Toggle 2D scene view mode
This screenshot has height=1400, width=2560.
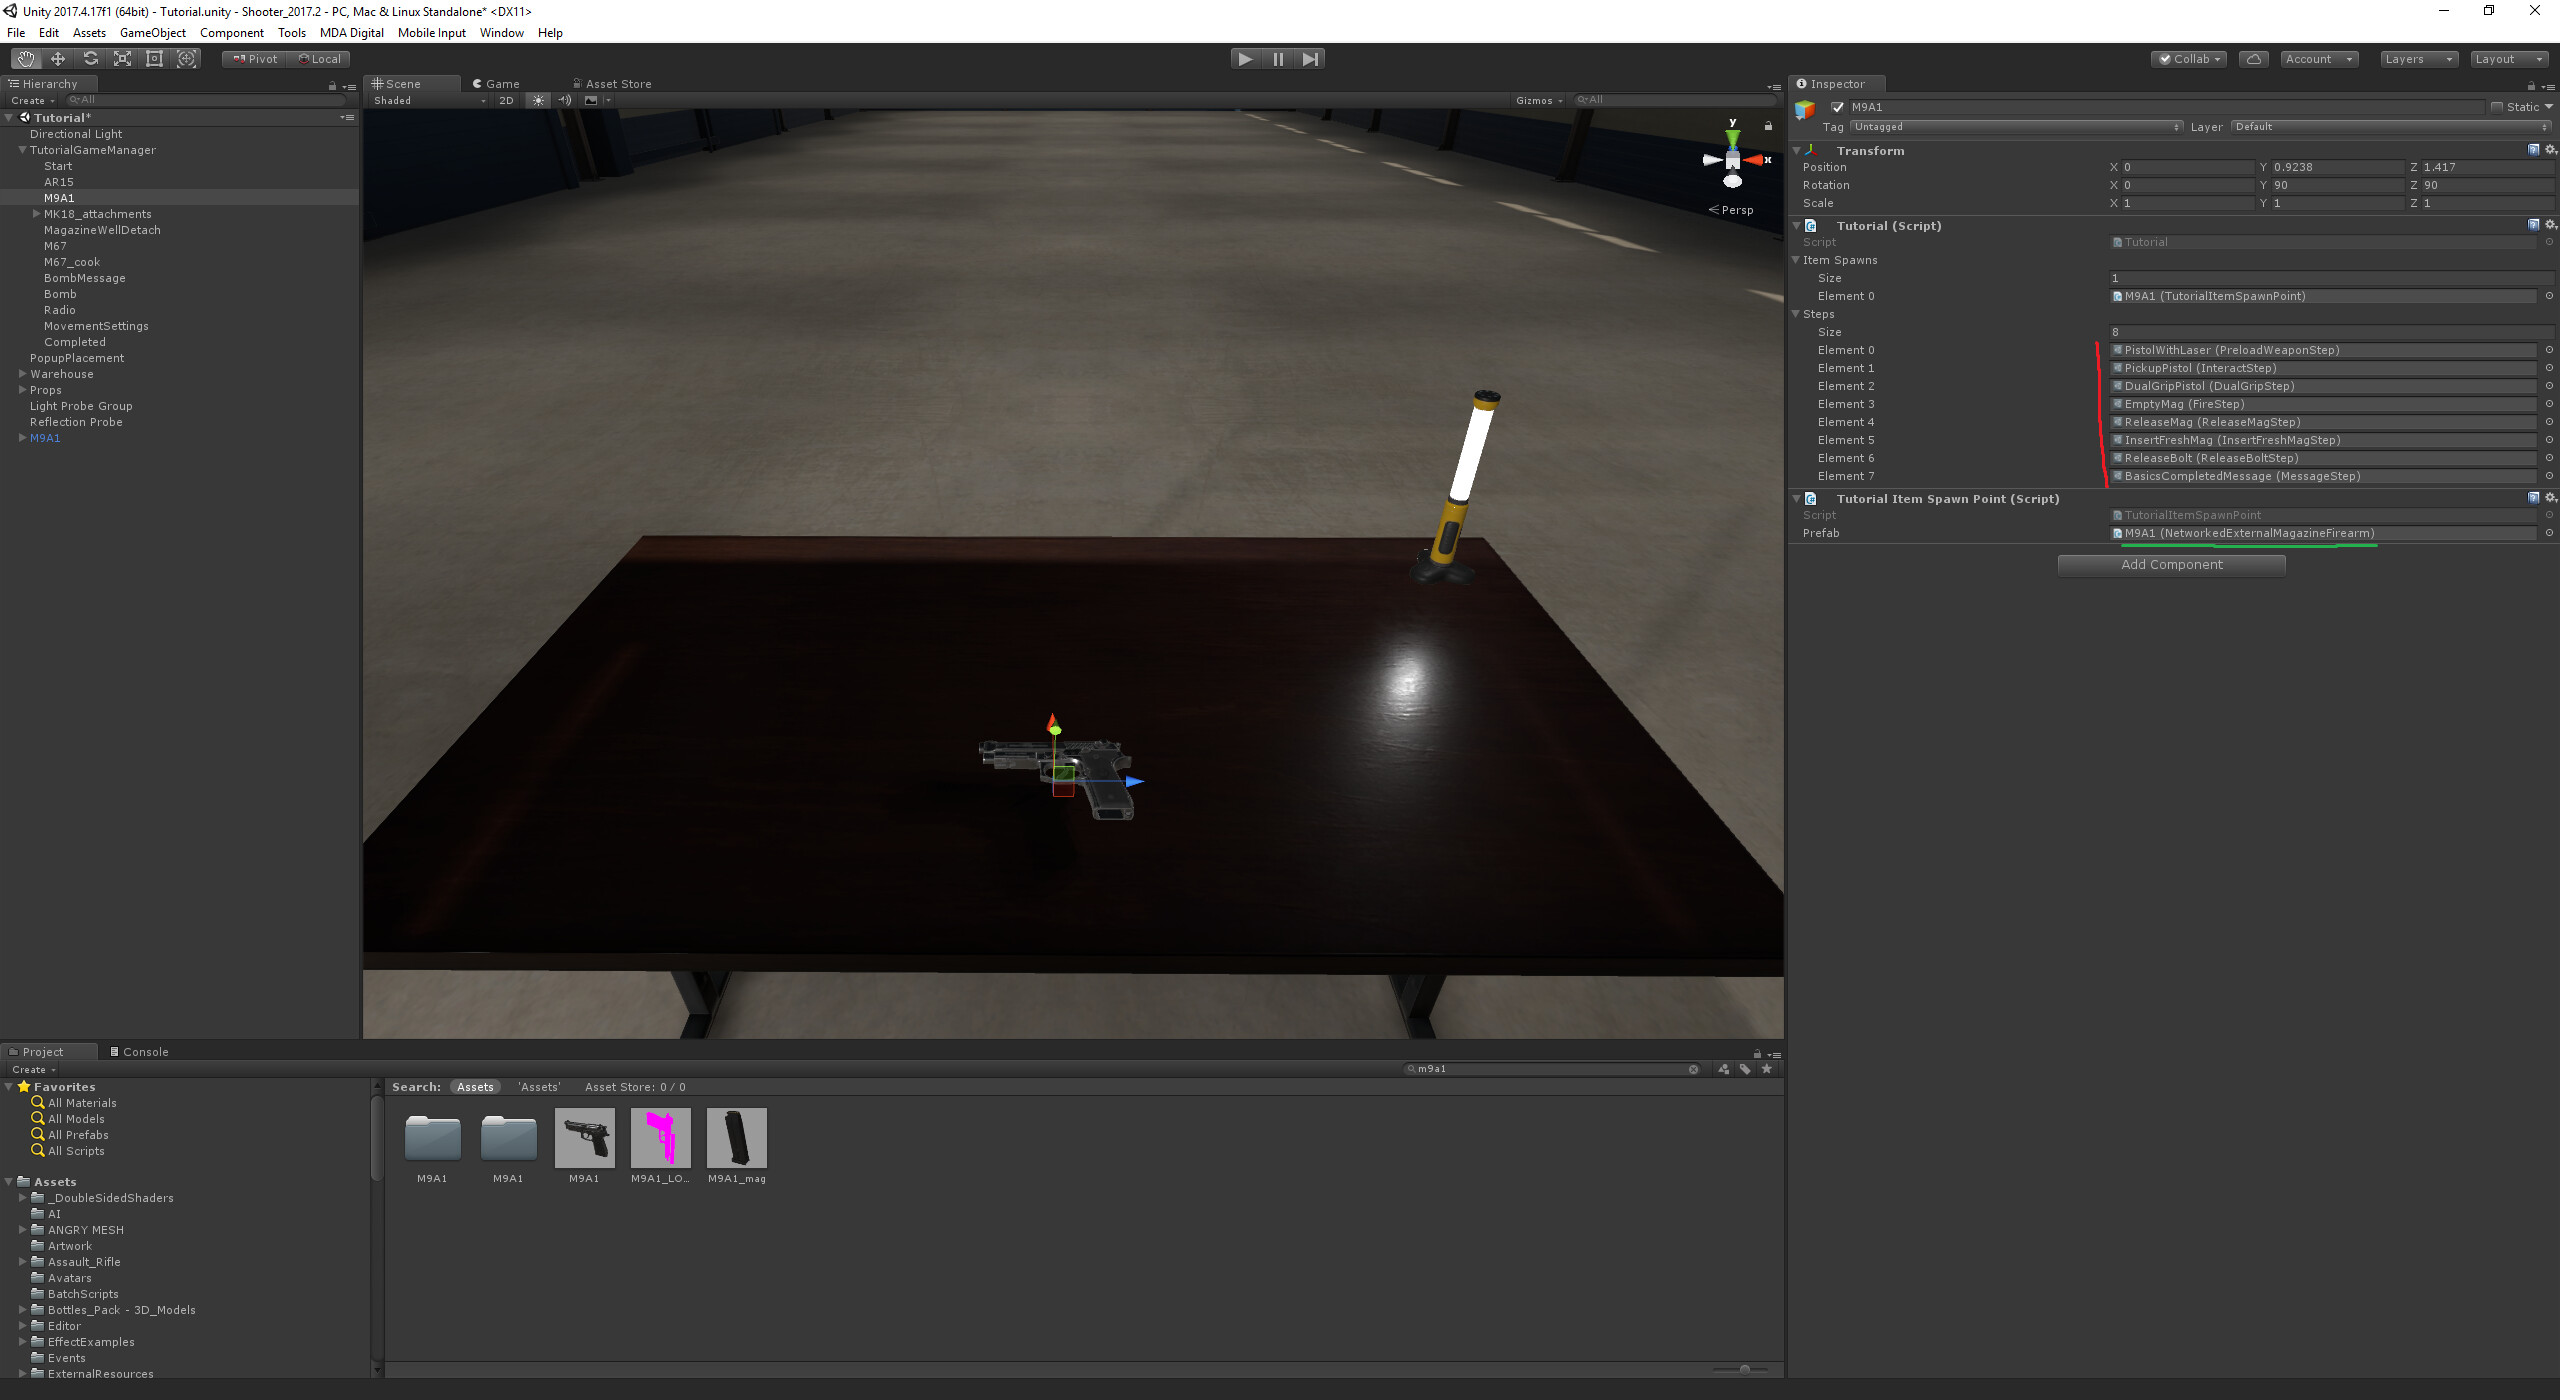506,100
